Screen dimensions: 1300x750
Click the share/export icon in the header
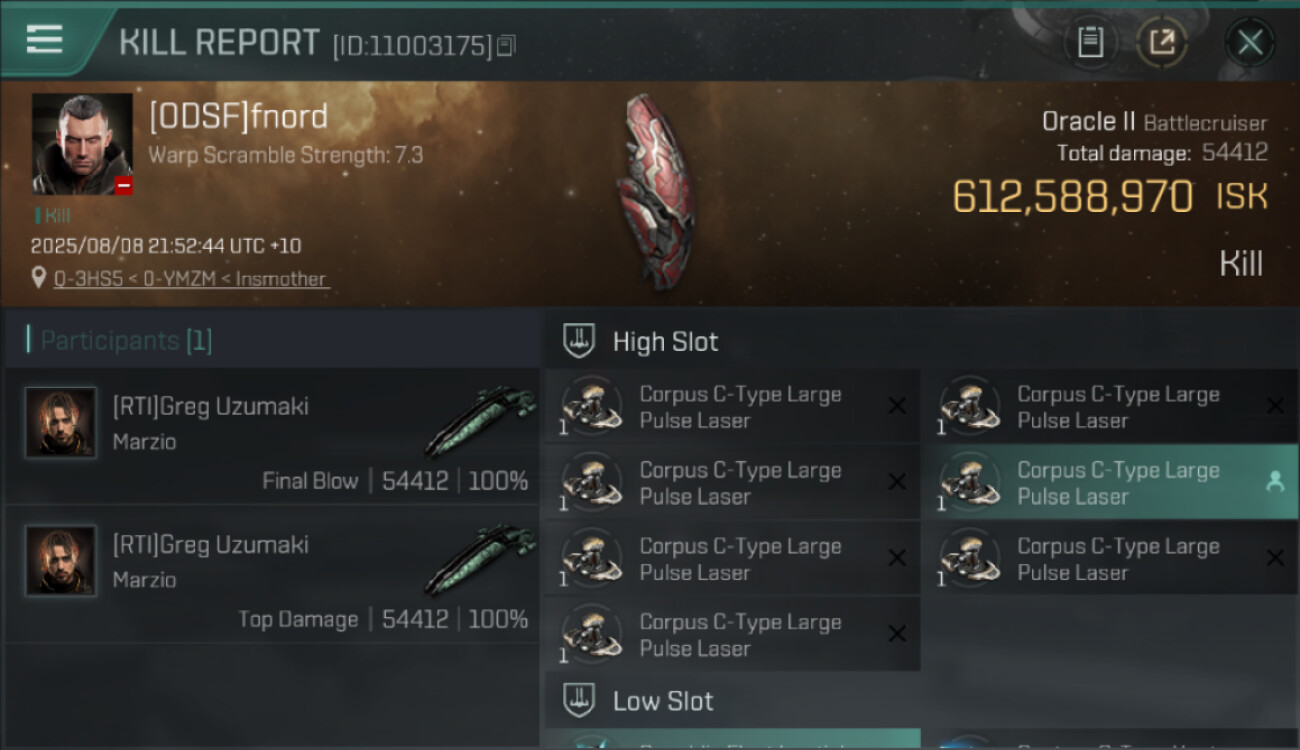(x=1162, y=42)
